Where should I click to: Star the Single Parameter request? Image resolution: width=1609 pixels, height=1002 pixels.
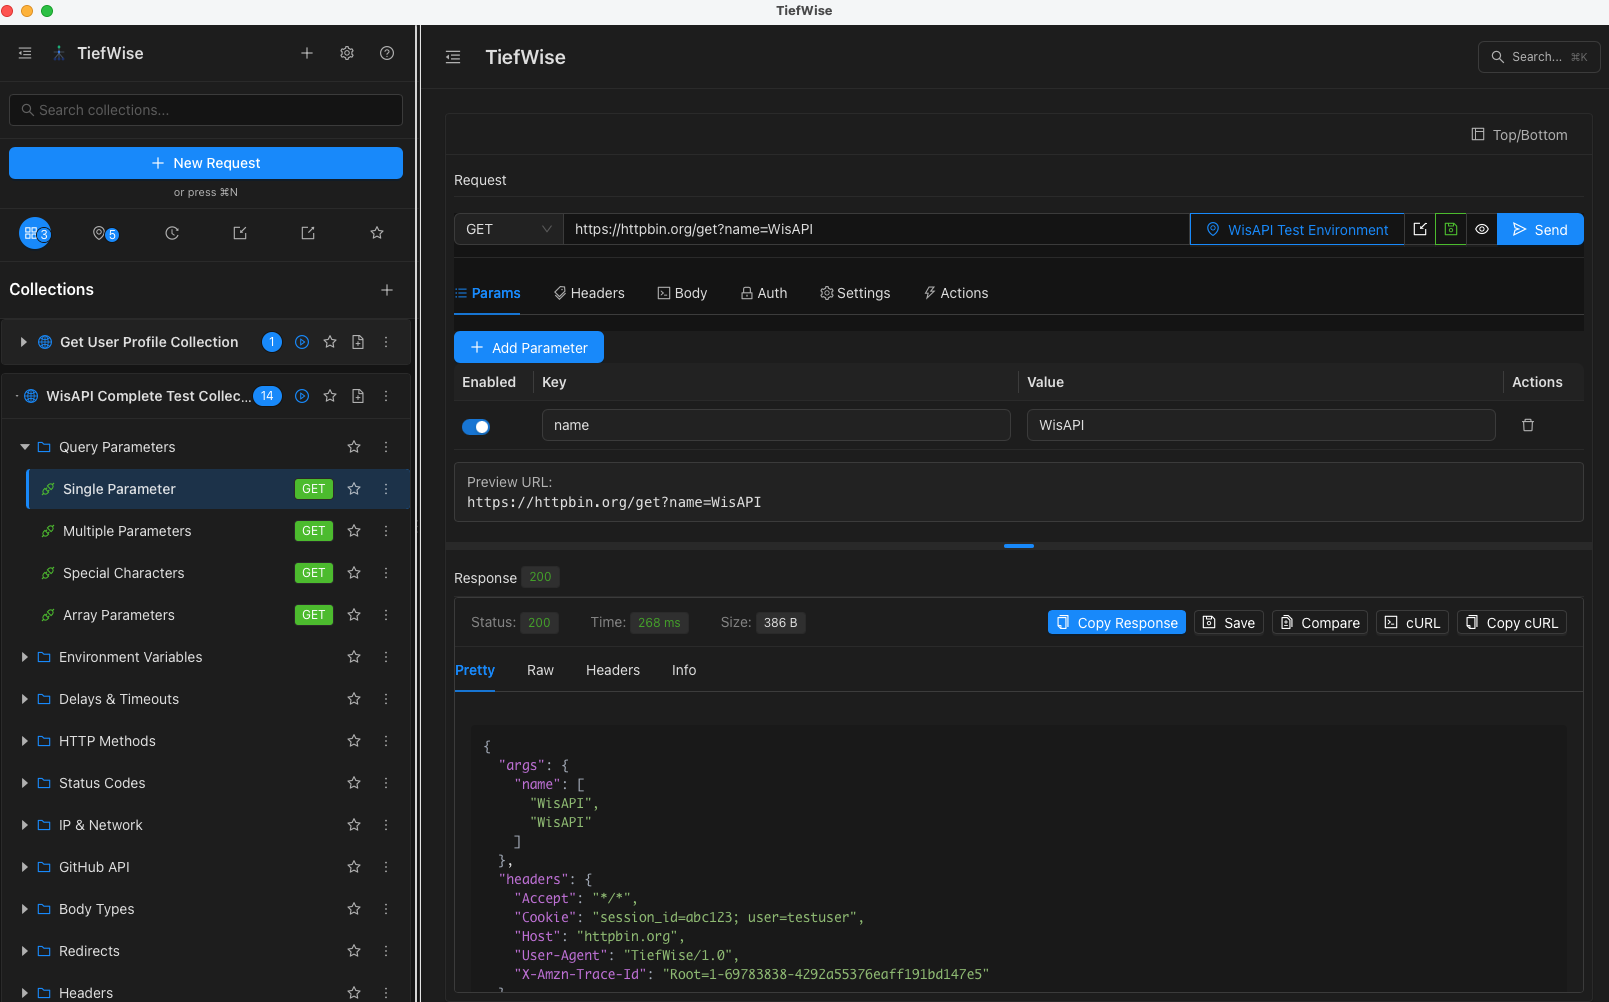[x=354, y=489]
